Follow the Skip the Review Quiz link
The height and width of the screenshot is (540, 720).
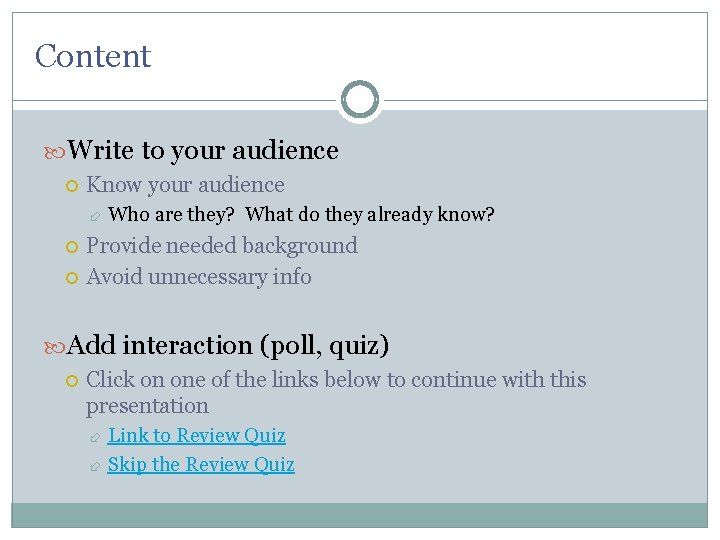click(200, 465)
